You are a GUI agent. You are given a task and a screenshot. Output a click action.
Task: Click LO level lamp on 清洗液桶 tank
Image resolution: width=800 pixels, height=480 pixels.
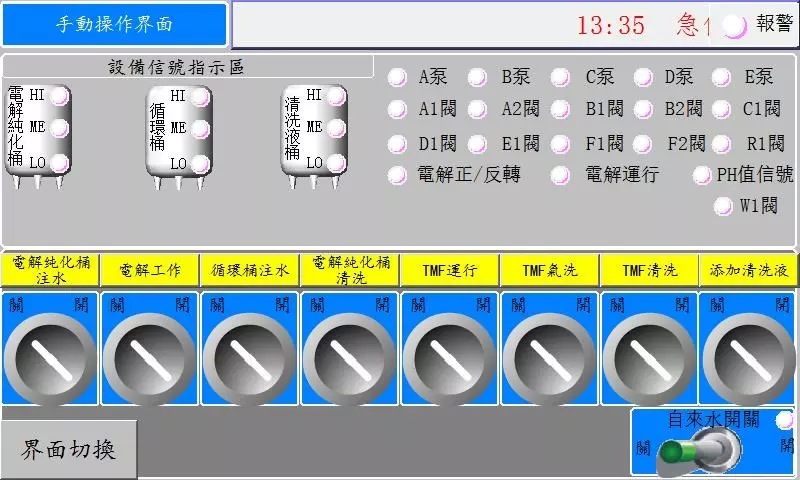point(336,163)
